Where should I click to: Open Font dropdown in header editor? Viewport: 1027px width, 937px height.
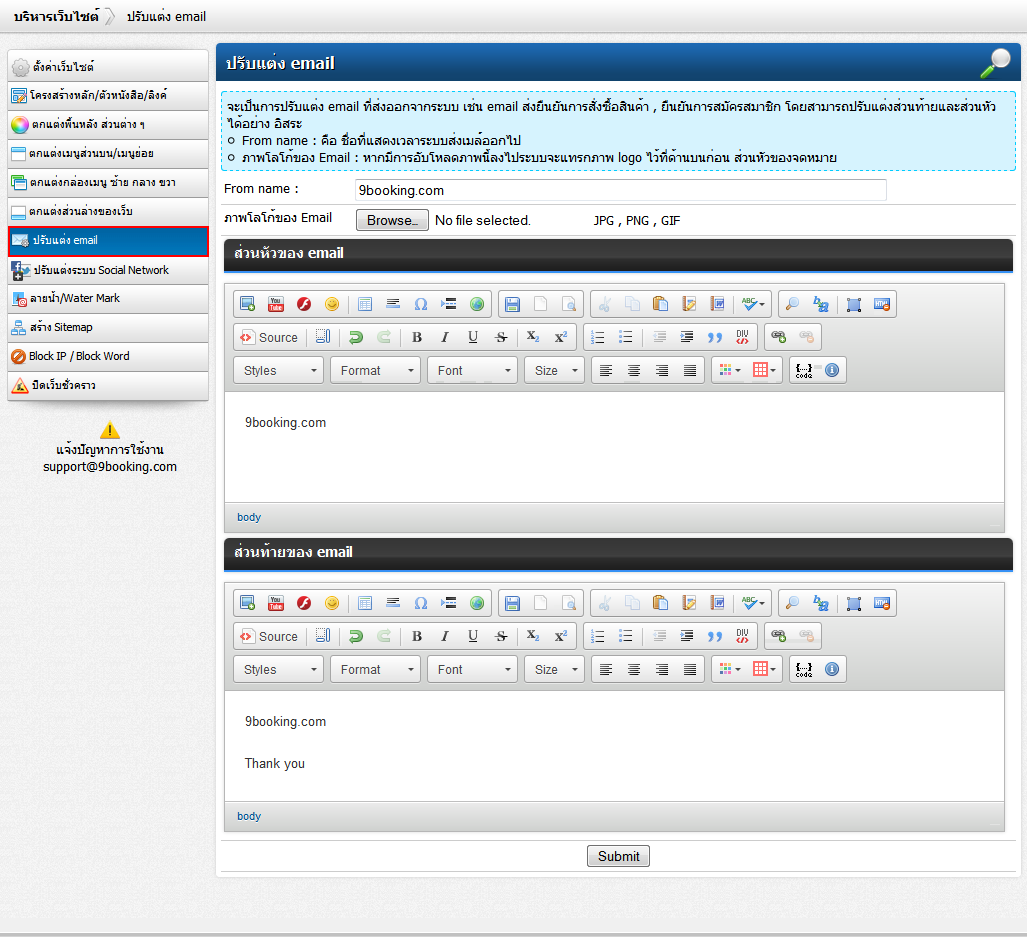[x=472, y=371]
